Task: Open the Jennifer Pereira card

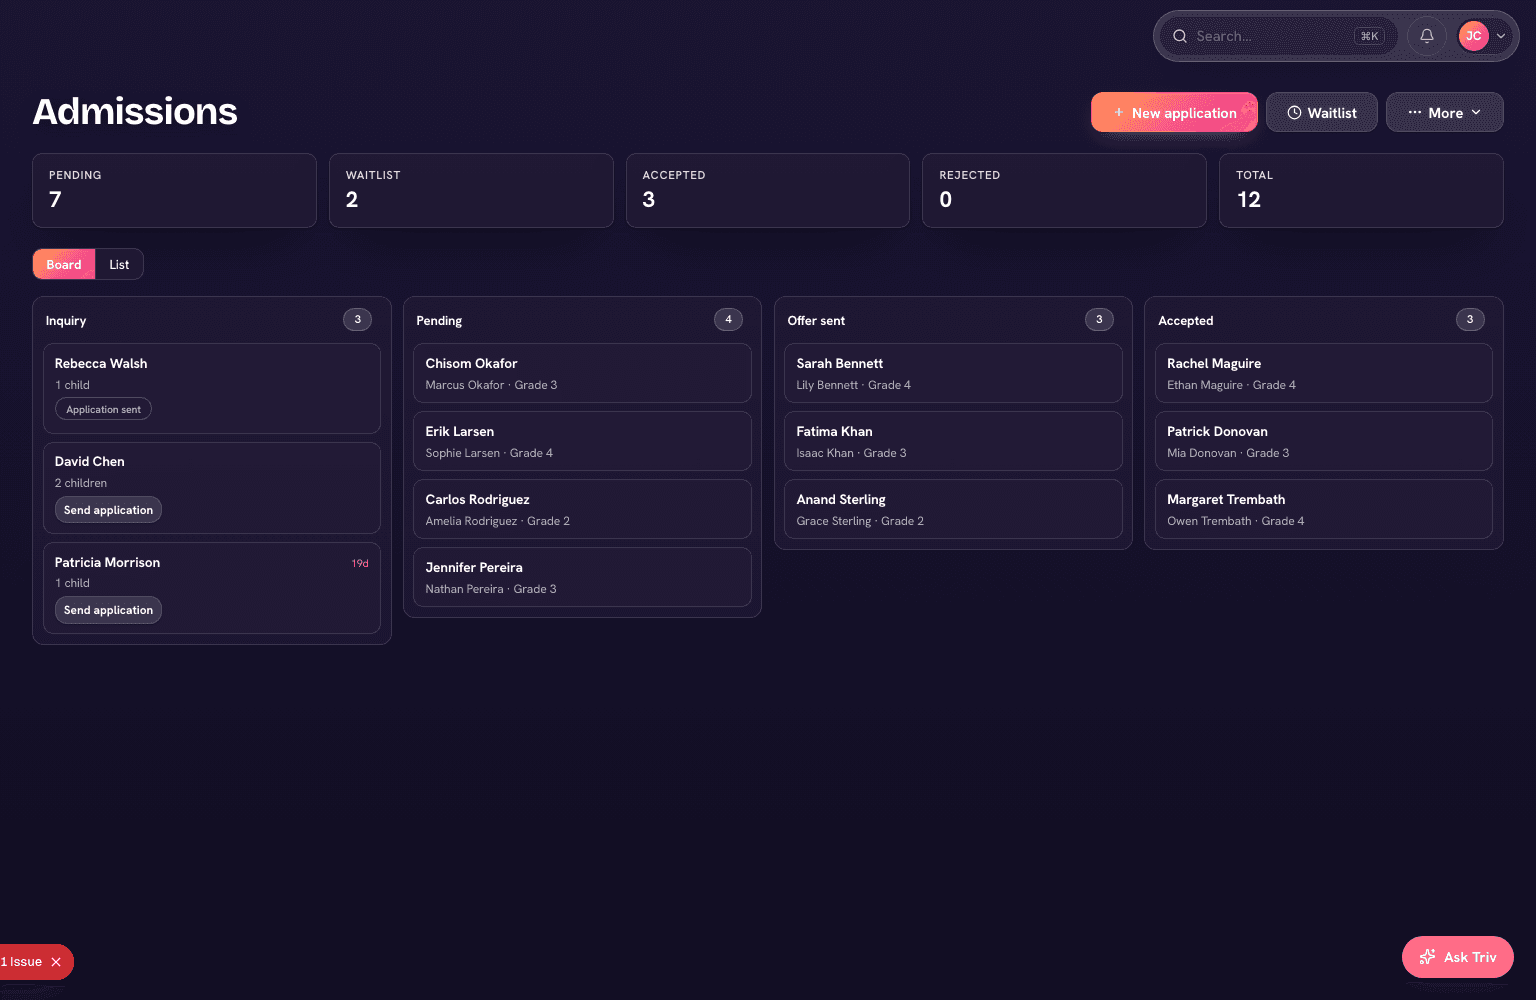Action: [x=582, y=577]
